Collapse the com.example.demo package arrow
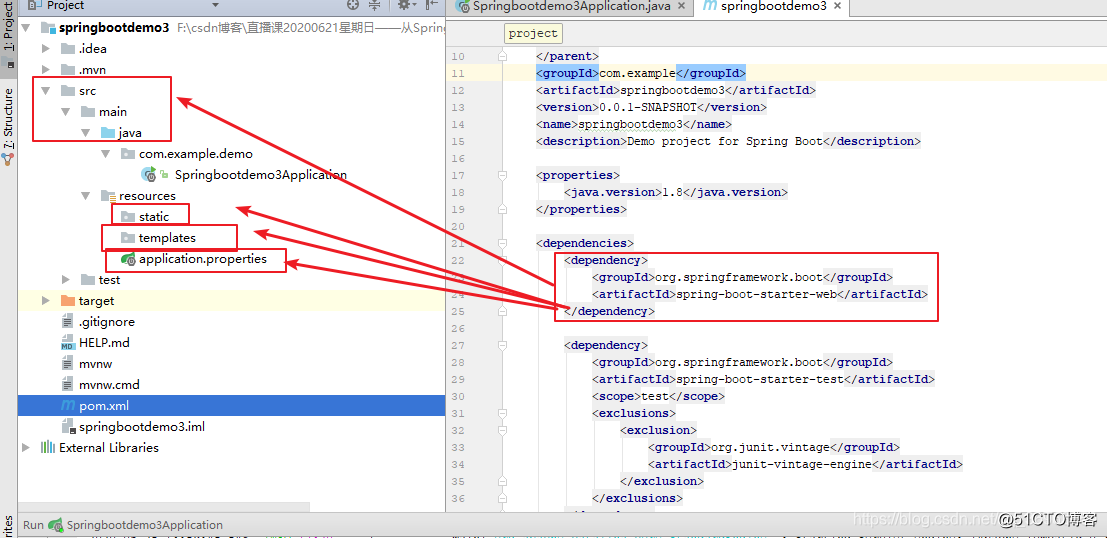The width and height of the screenshot is (1107, 538). coord(105,154)
